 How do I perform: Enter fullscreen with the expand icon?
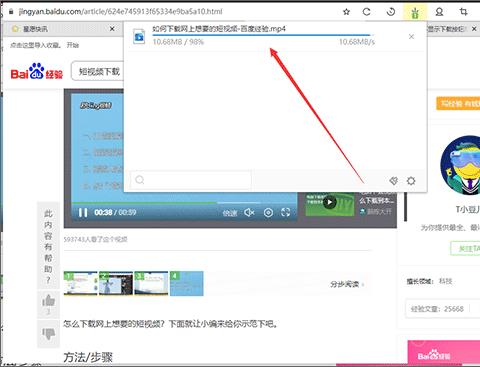pyautogui.click(x=286, y=212)
